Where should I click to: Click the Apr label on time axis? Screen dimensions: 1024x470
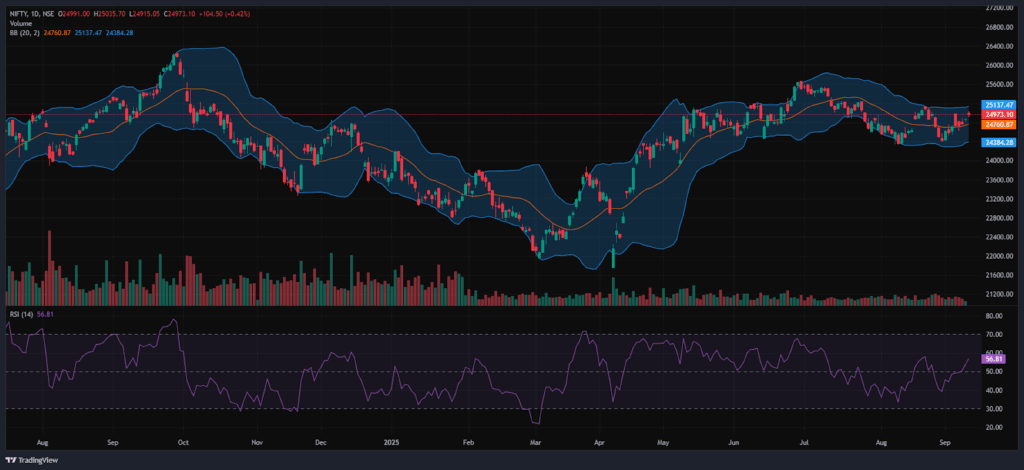597,440
